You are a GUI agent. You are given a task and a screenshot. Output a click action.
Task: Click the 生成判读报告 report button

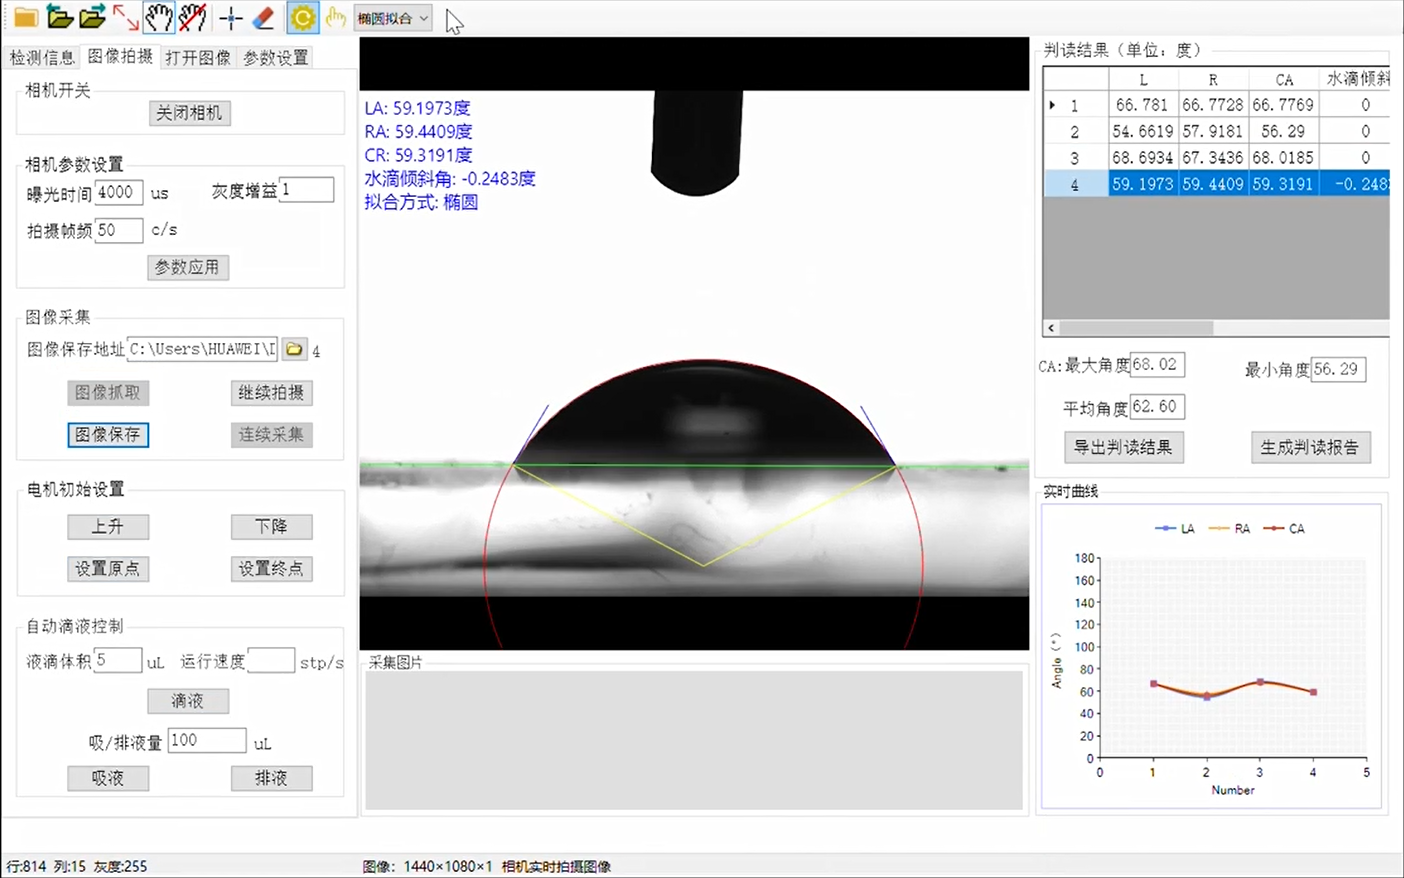1311,448
